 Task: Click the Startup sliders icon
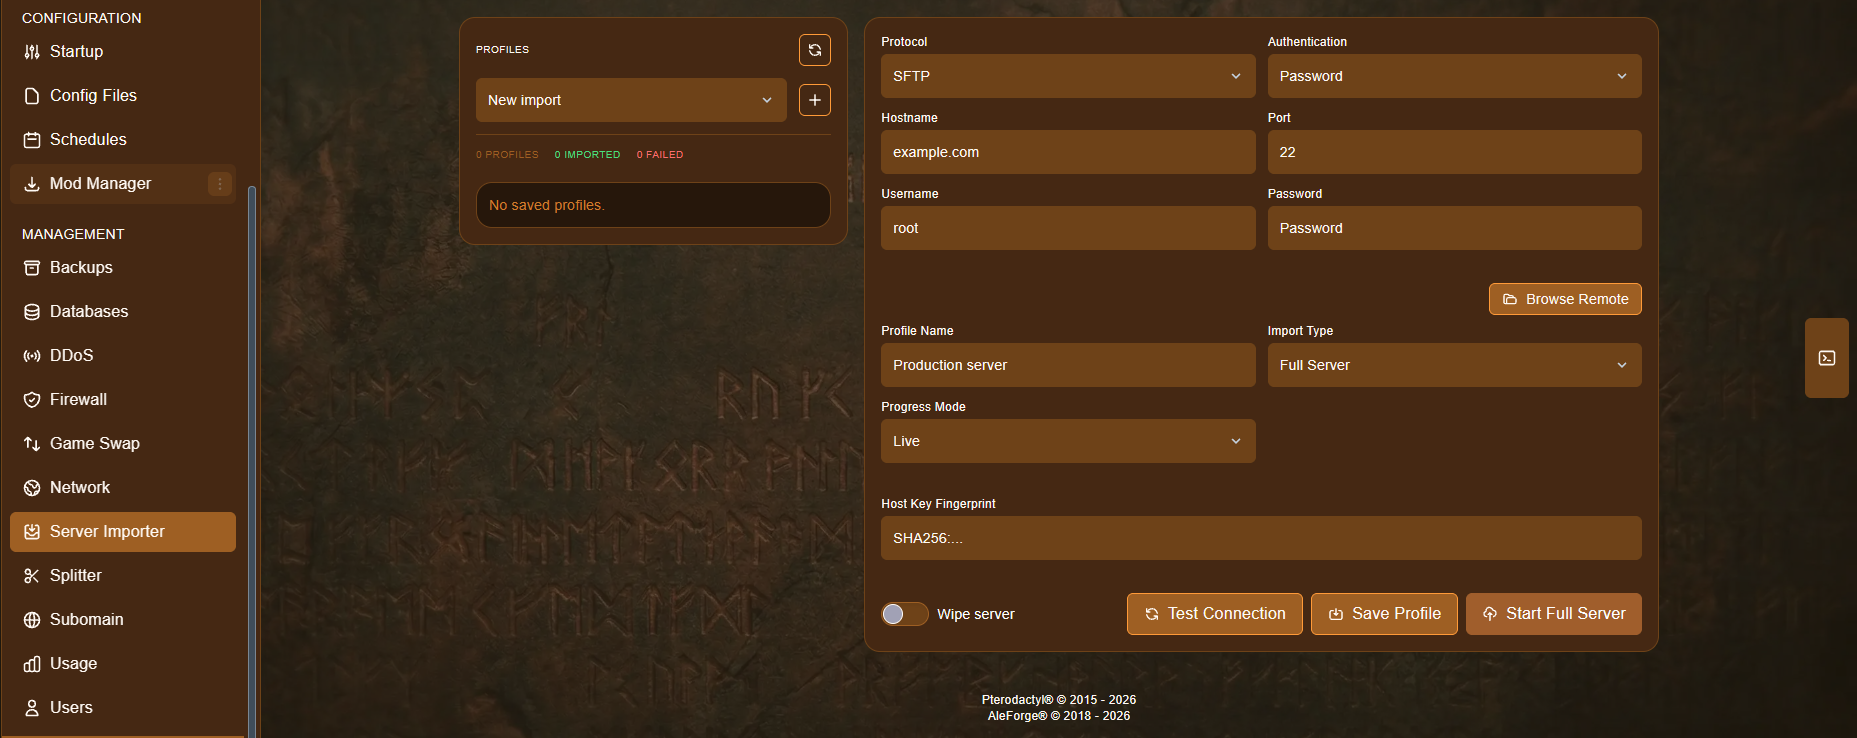pyautogui.click(x=32, y=52)
